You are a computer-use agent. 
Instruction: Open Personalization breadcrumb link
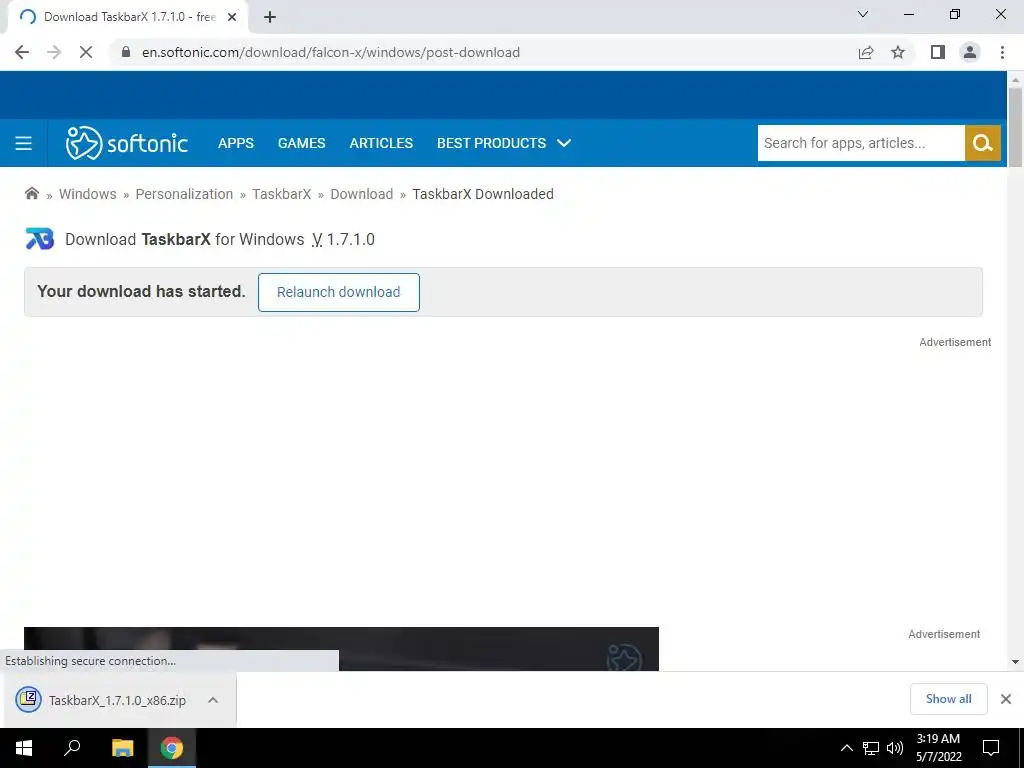click(184, 194)
